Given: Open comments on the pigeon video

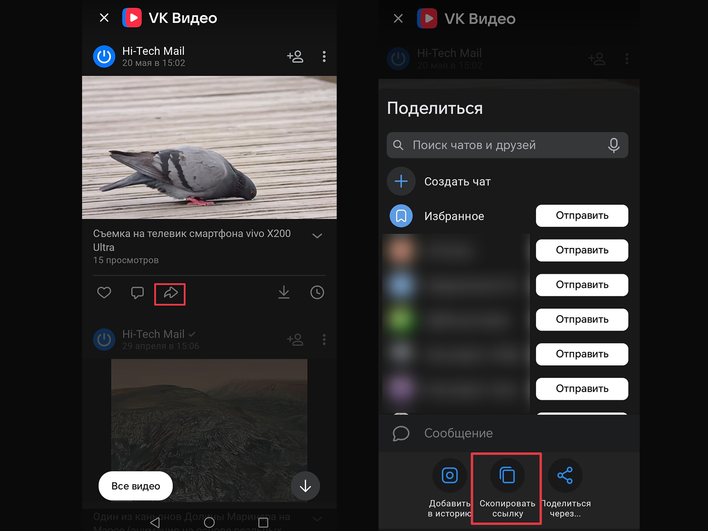Looking at the screenshot, I should (137, 293).
